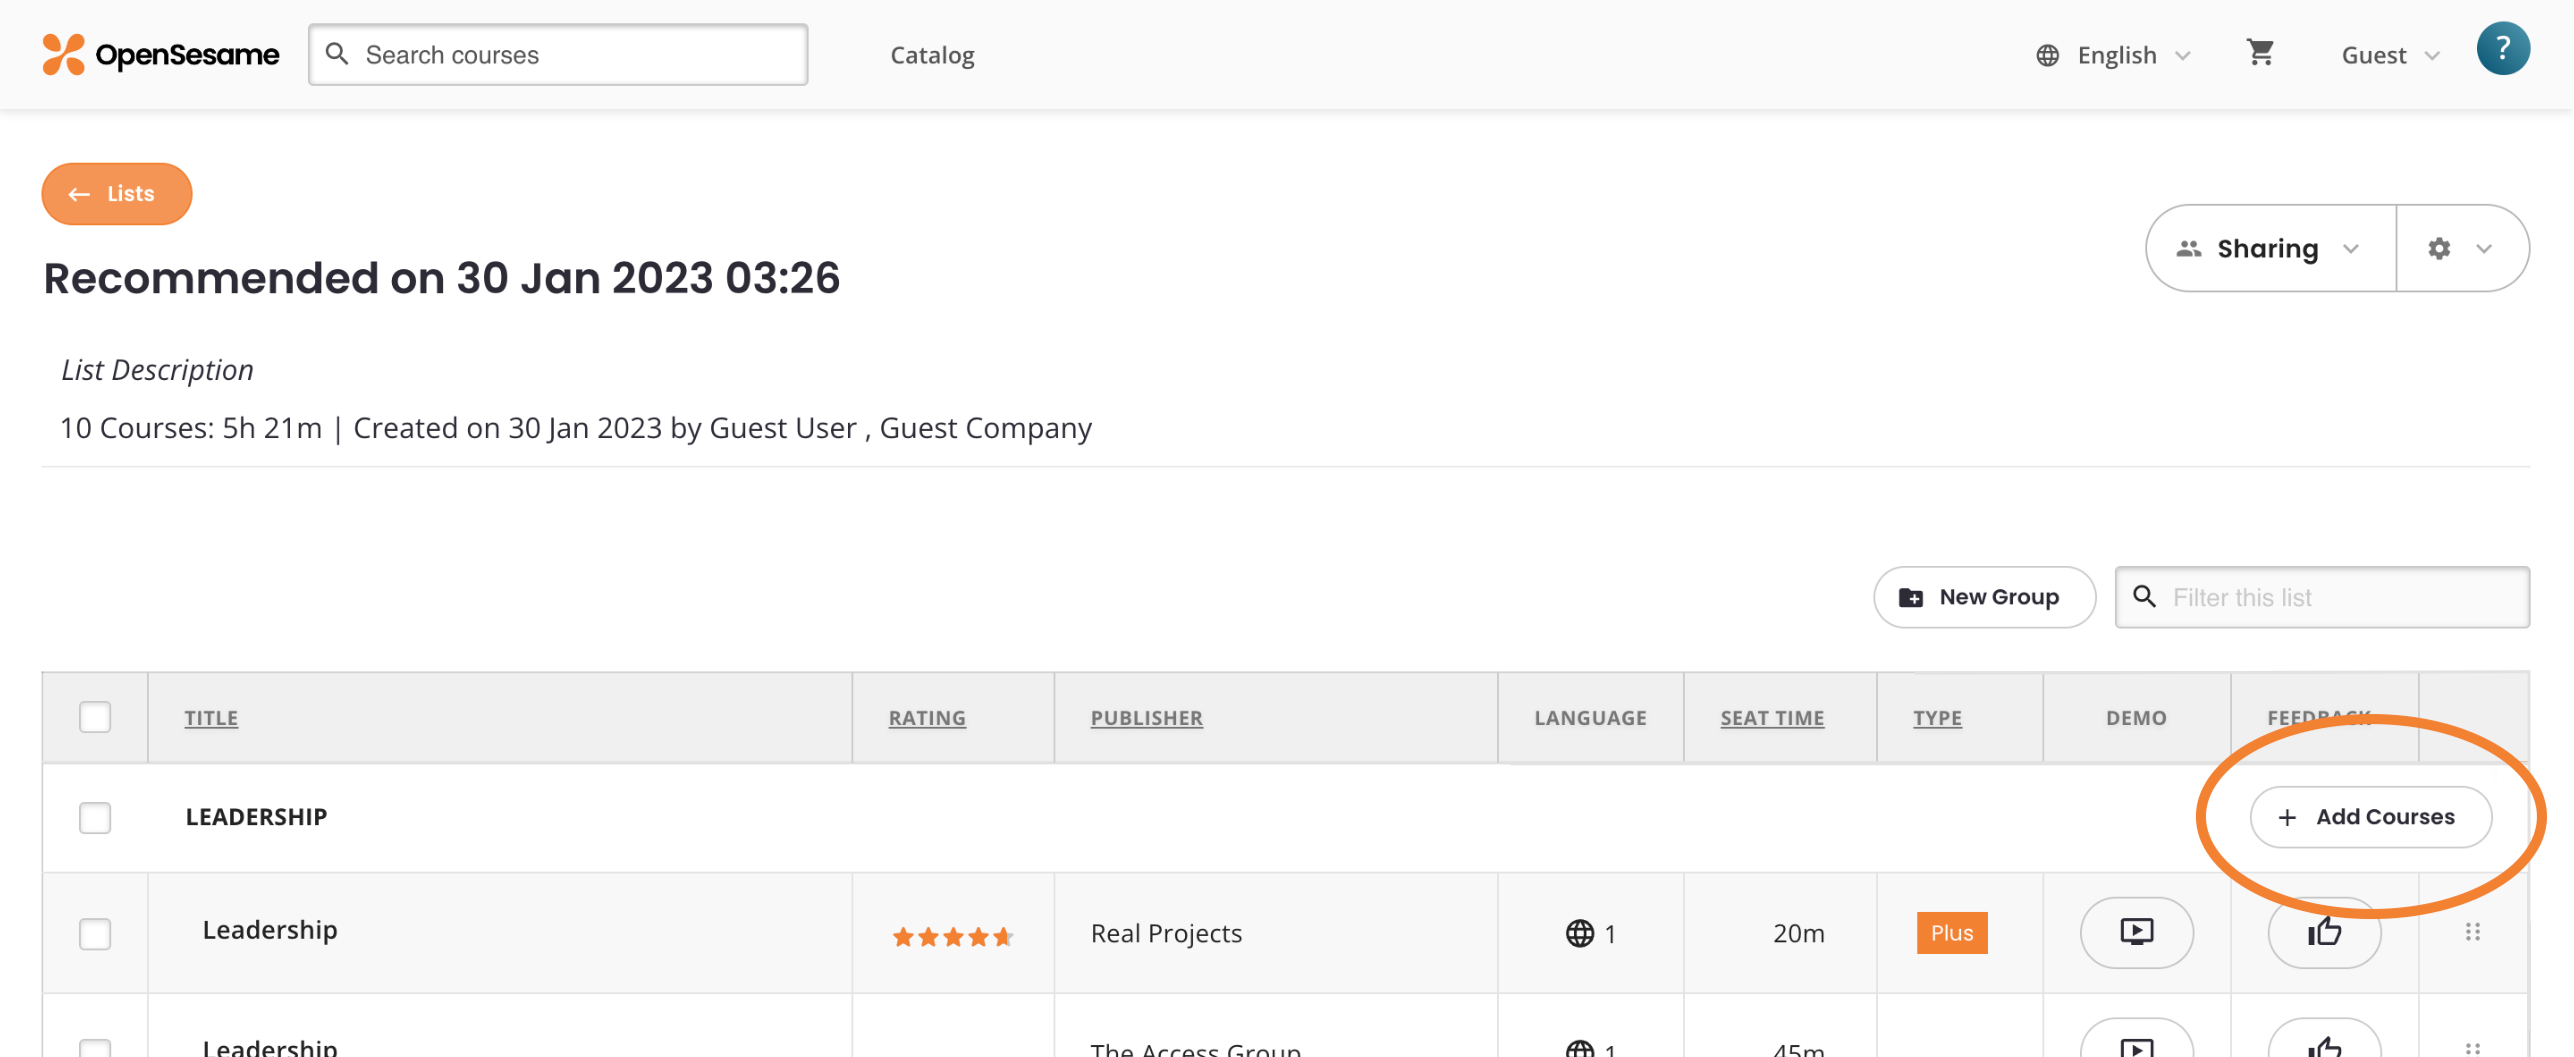
Task: Expand the Guest account menu
Action: point(2390,55)
